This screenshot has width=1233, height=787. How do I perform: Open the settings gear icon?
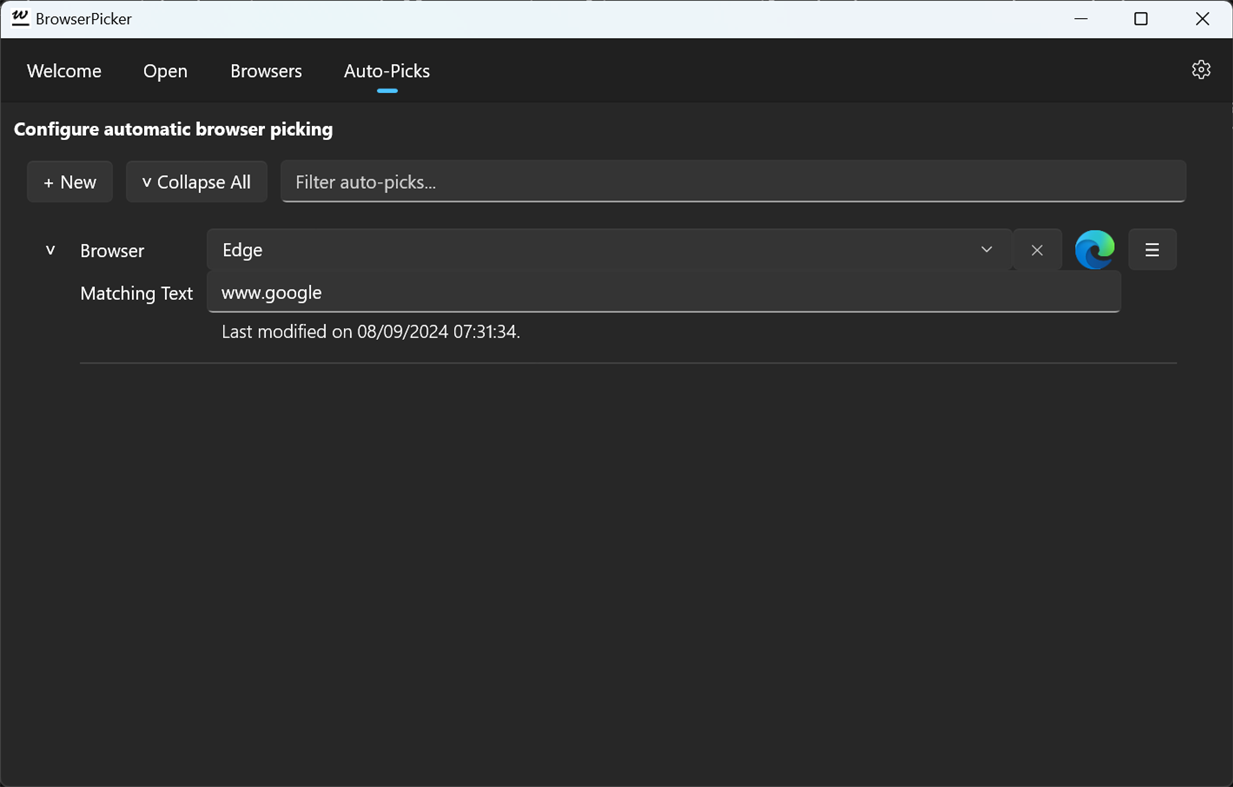1201,70
